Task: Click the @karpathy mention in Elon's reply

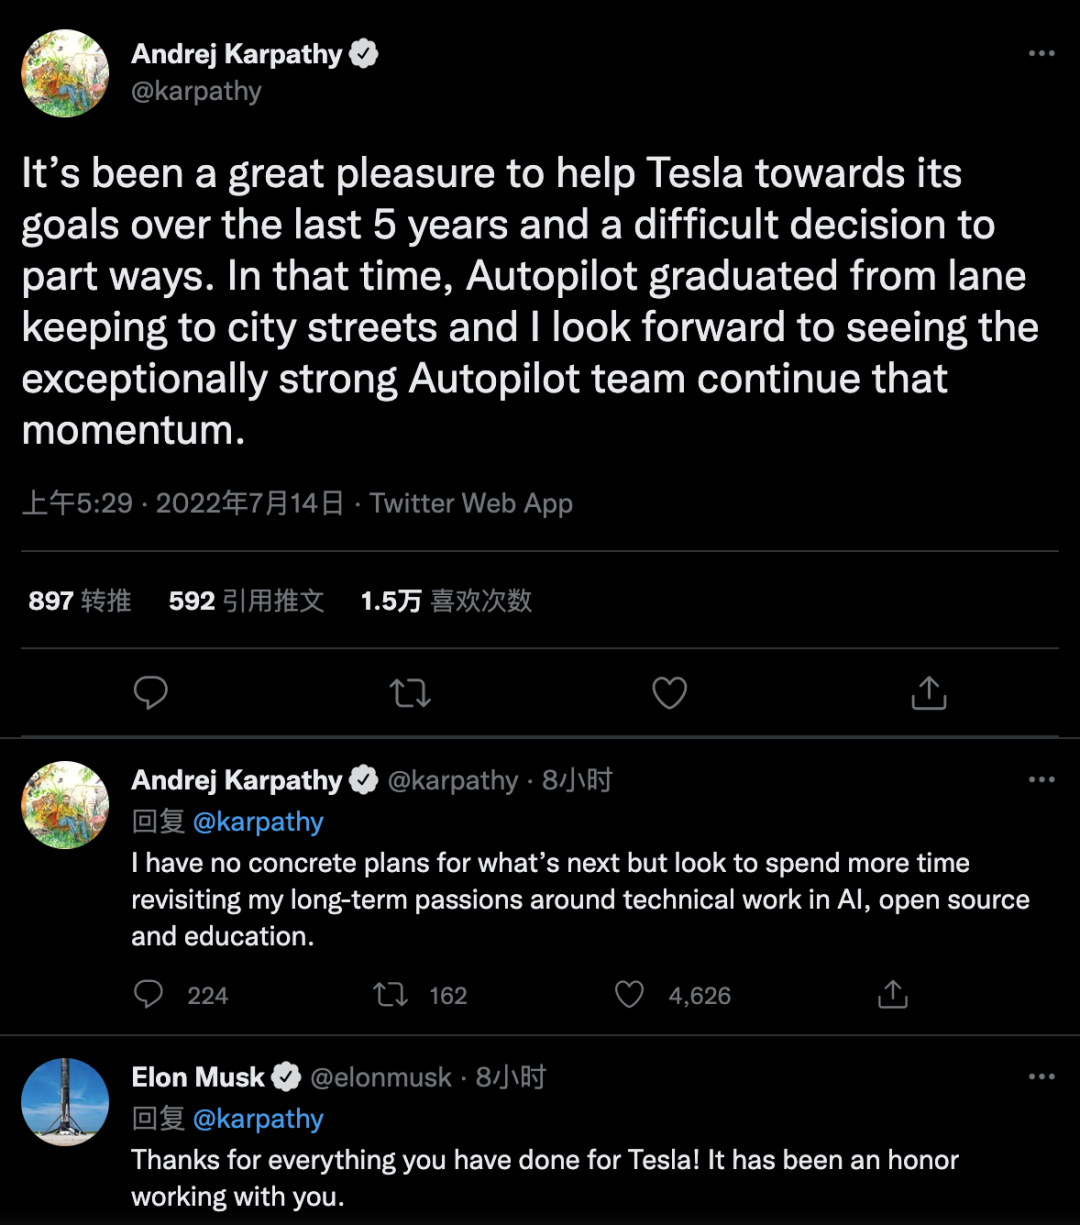Action: point(258,1119)
